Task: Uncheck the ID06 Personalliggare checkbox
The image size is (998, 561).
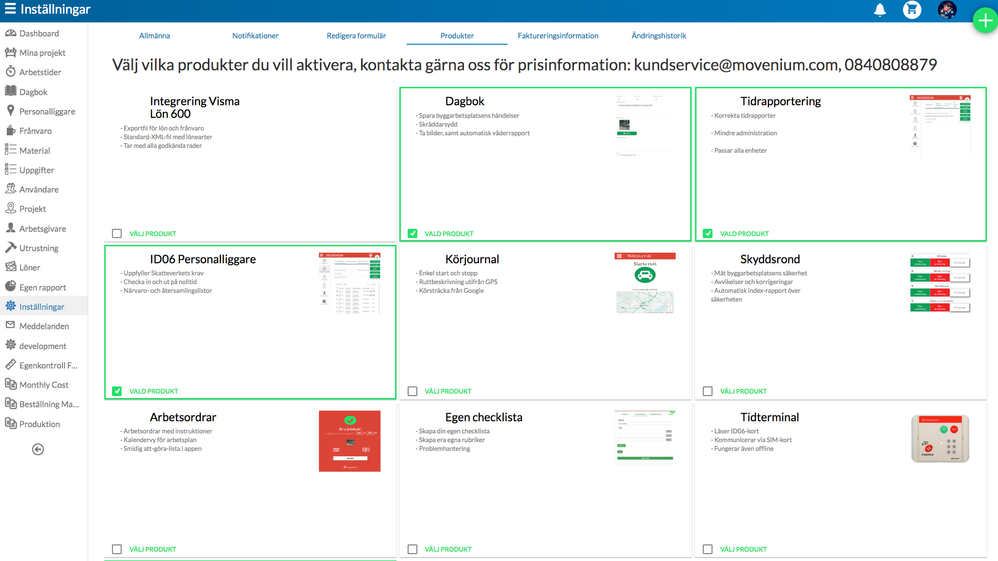Action: tap(117, 391)
